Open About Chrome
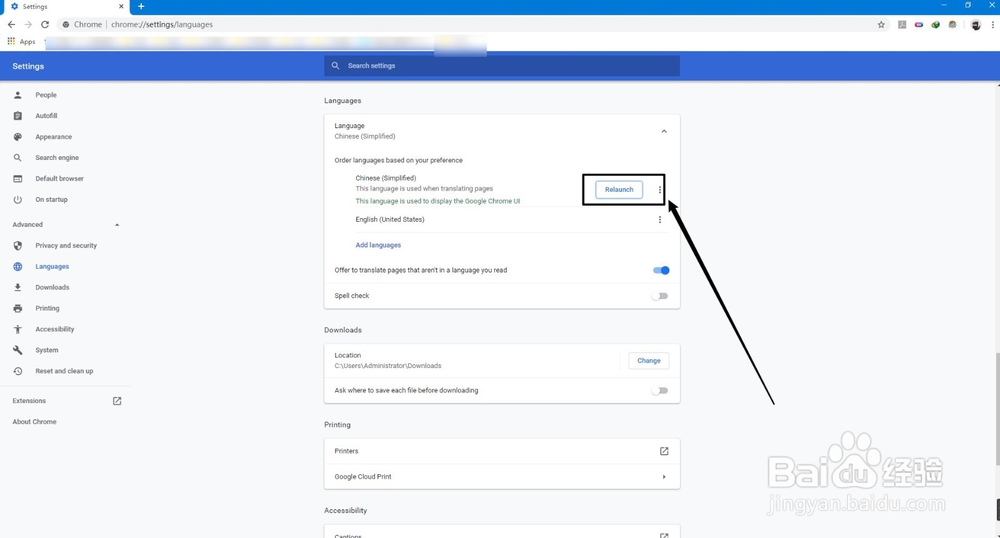Viewport: 1000px width, 538px height. [34, 422]
